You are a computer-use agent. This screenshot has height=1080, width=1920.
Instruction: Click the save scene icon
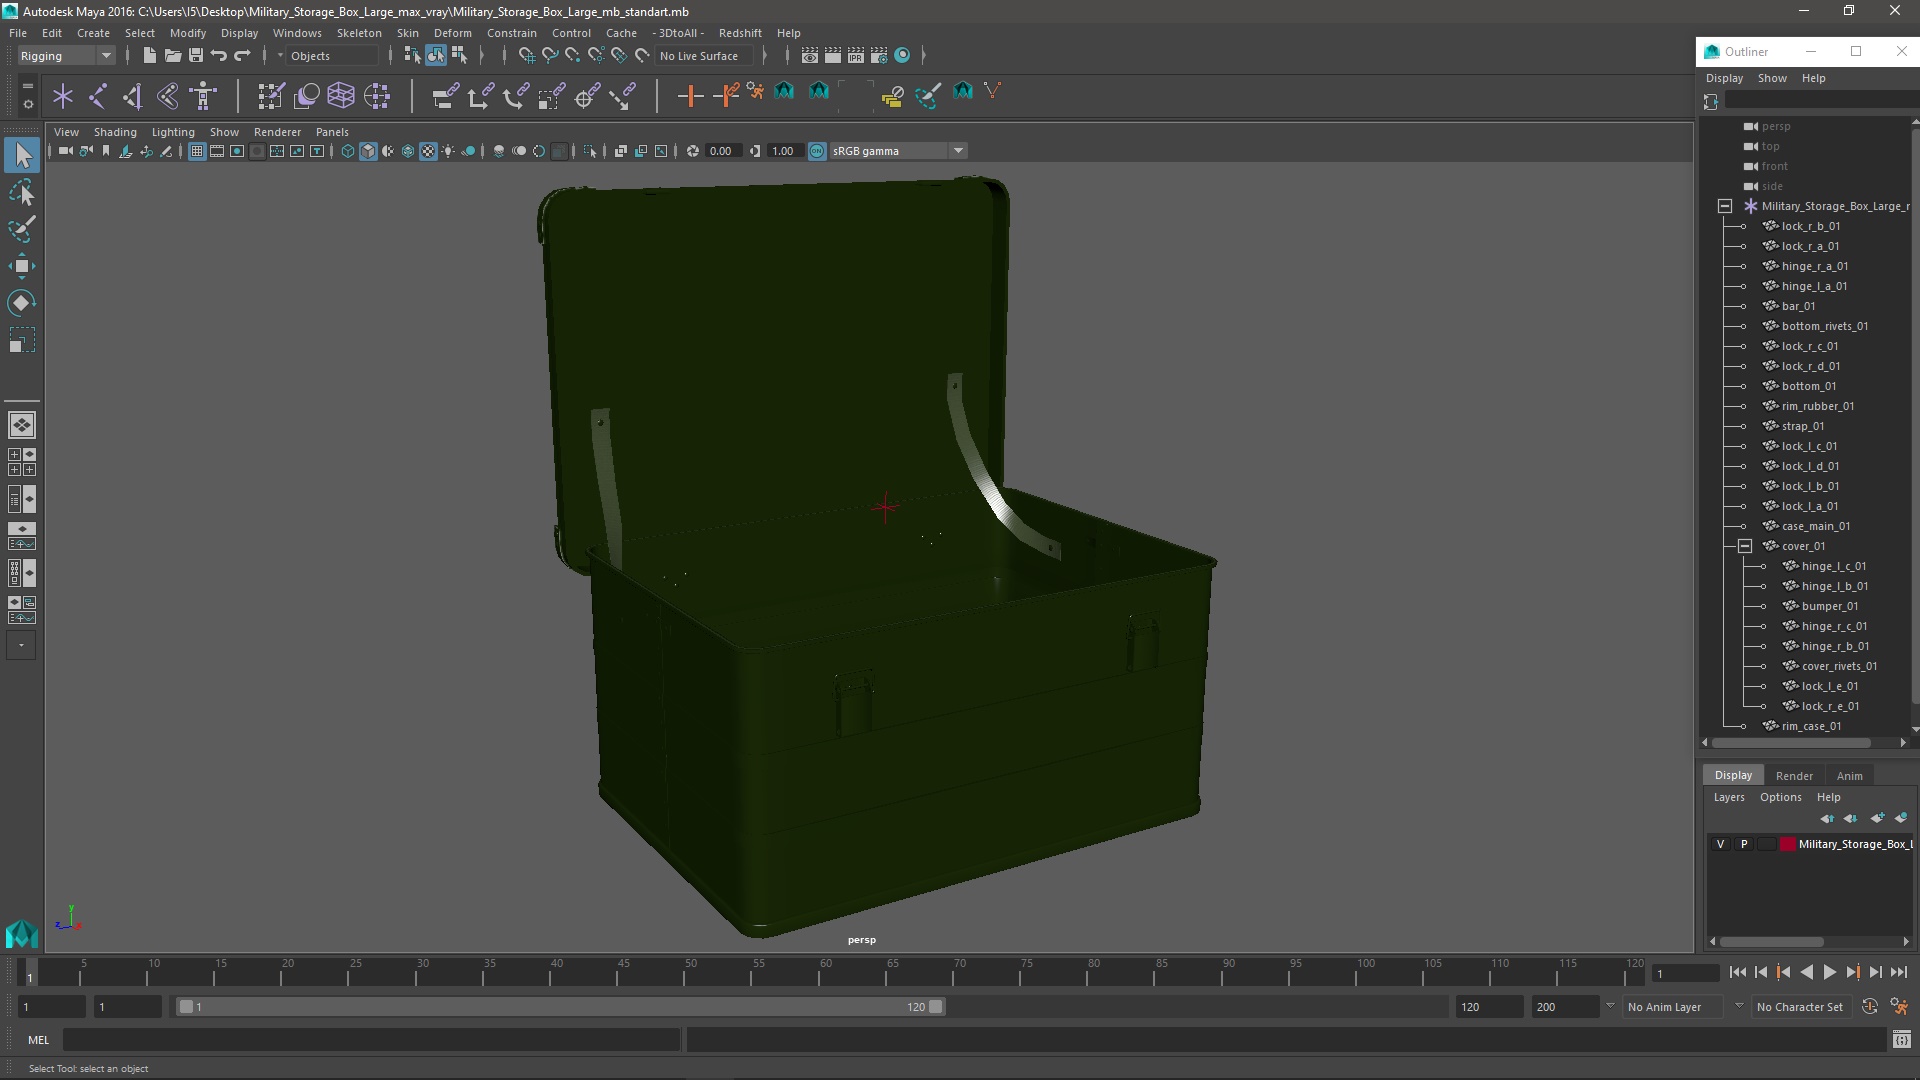(x=196, y=56)
